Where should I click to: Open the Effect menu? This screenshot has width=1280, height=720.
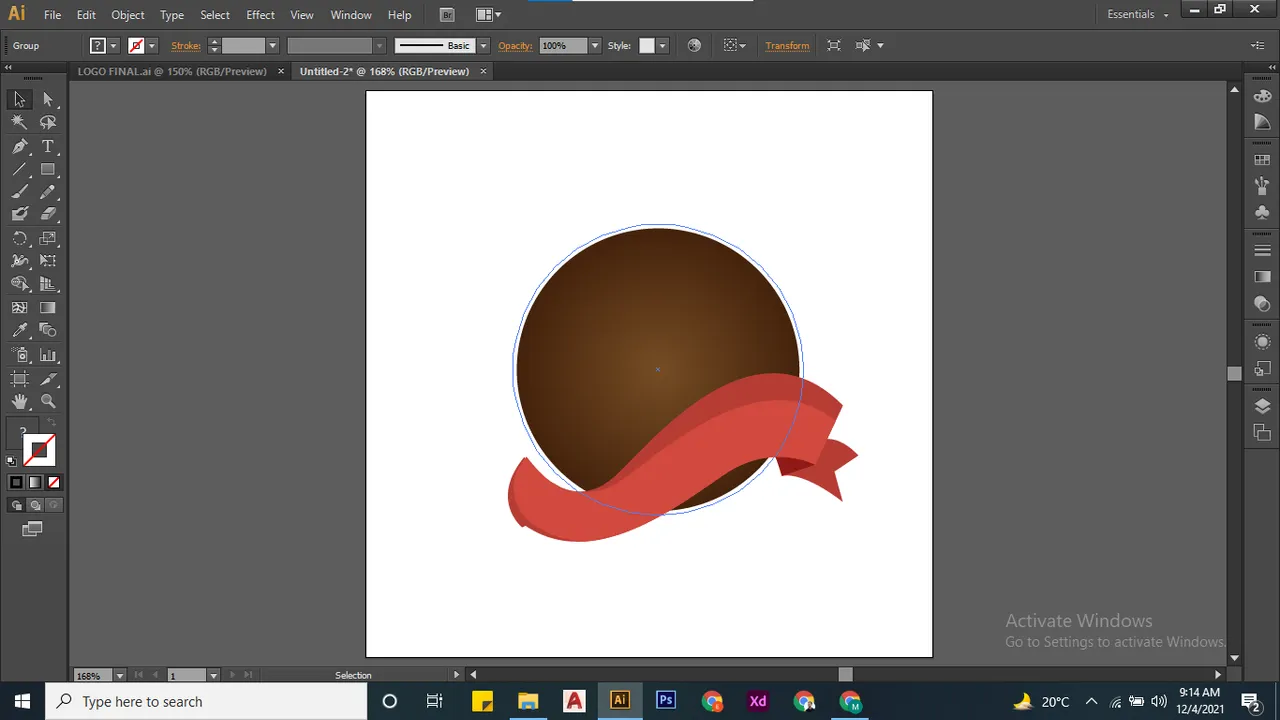pyautogui.click(x=260, y=15)
